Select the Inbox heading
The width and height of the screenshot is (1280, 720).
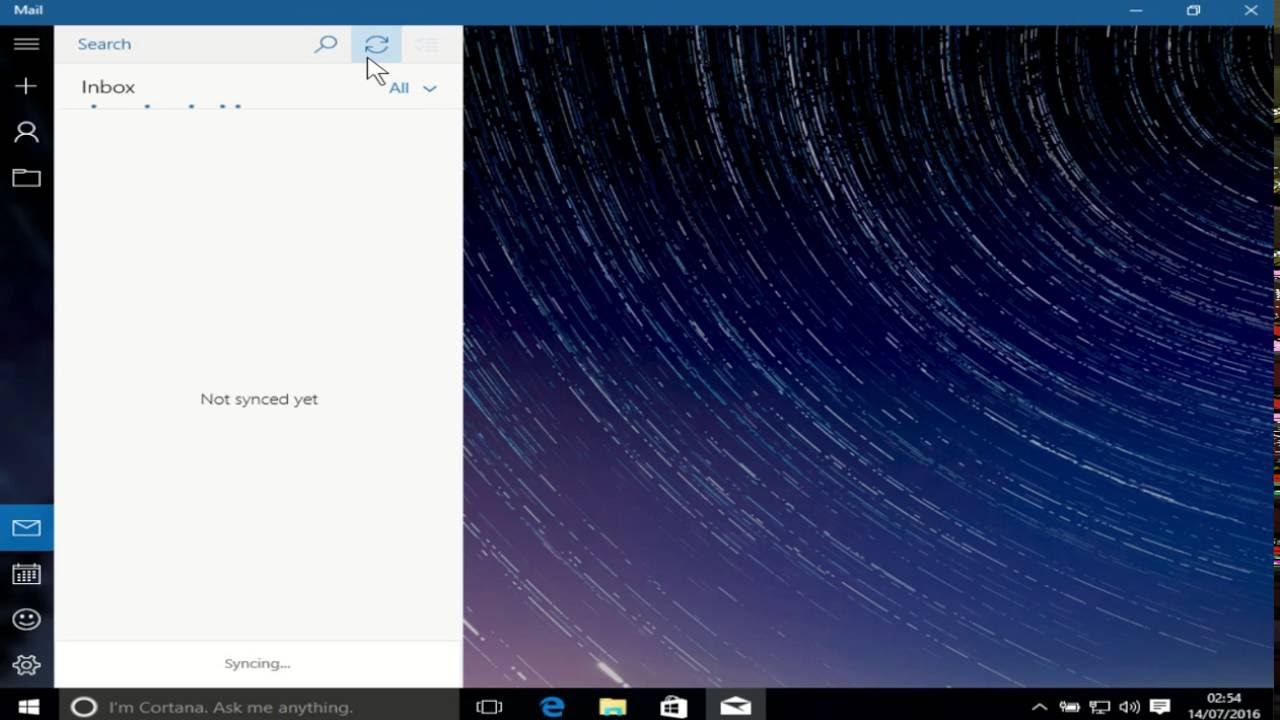tap(108, 87)
